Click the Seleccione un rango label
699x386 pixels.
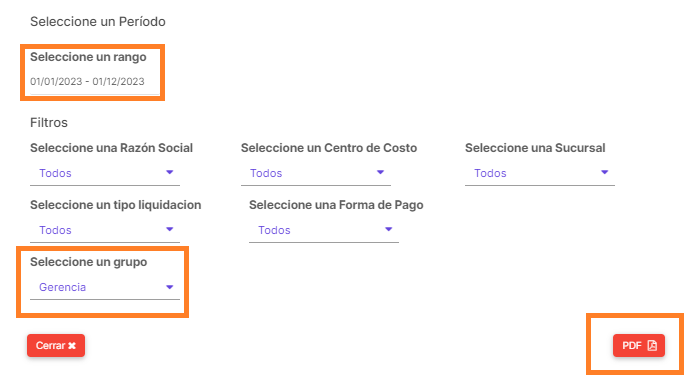[x=88, y=57]
